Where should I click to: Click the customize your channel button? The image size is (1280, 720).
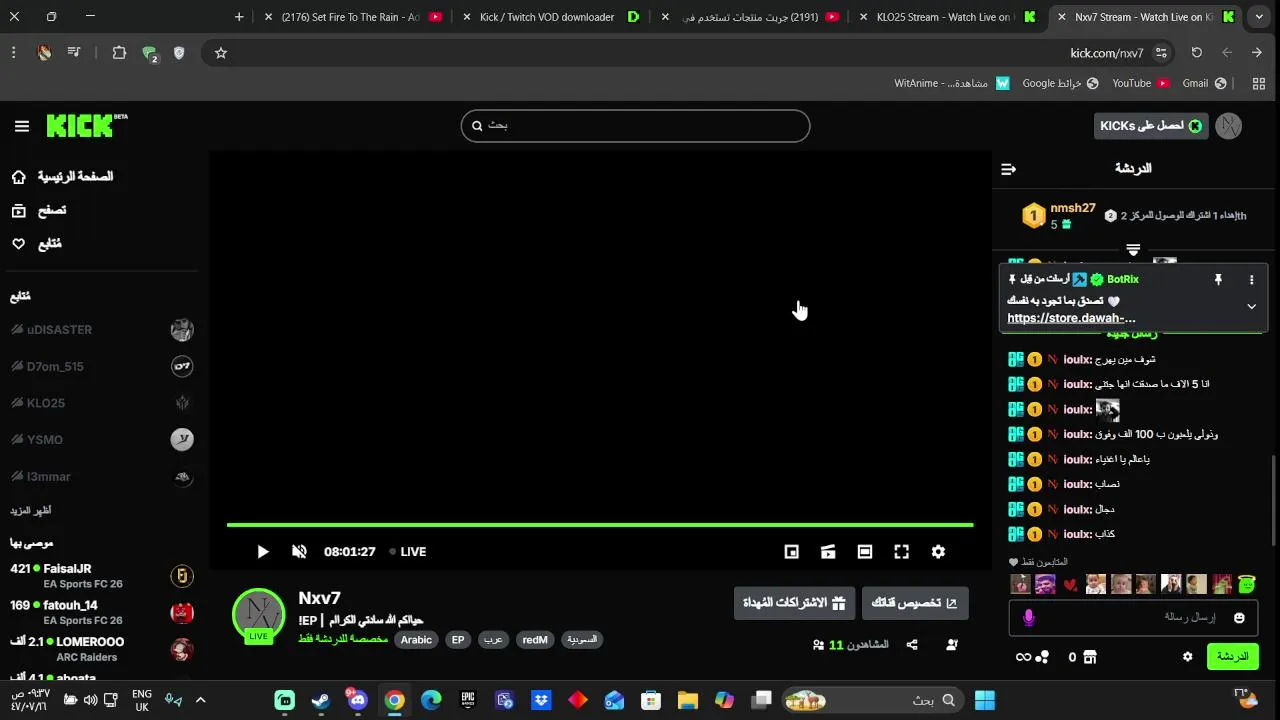point(915,603)
